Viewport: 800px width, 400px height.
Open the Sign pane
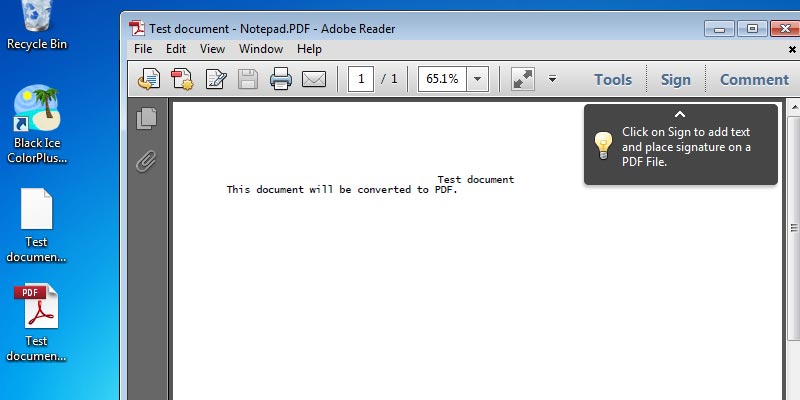[x=676, y=79]
